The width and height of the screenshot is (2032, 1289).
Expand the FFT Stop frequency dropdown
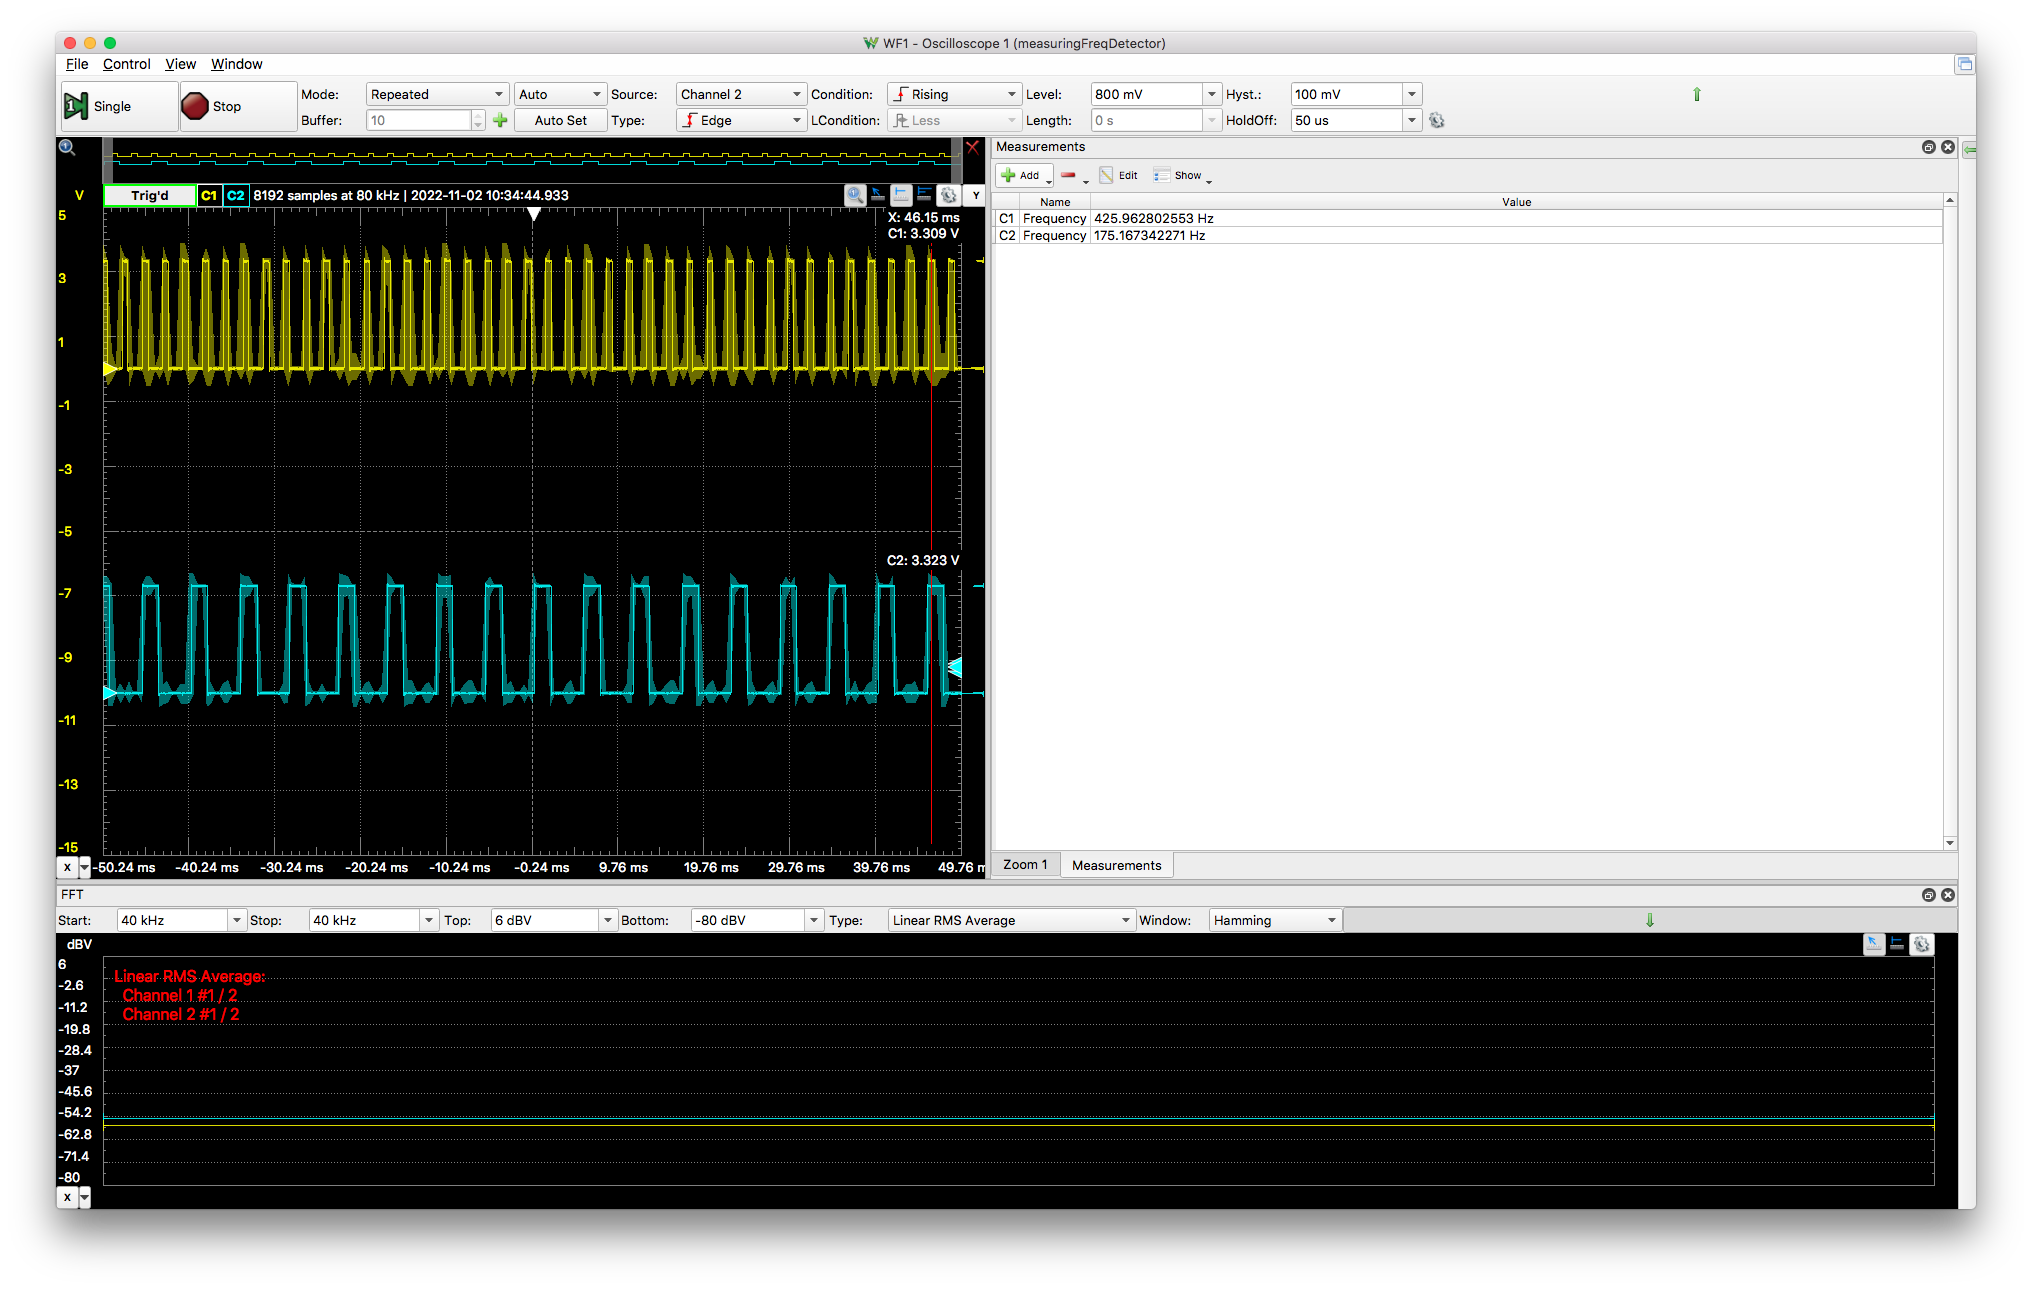click(429, 920)
